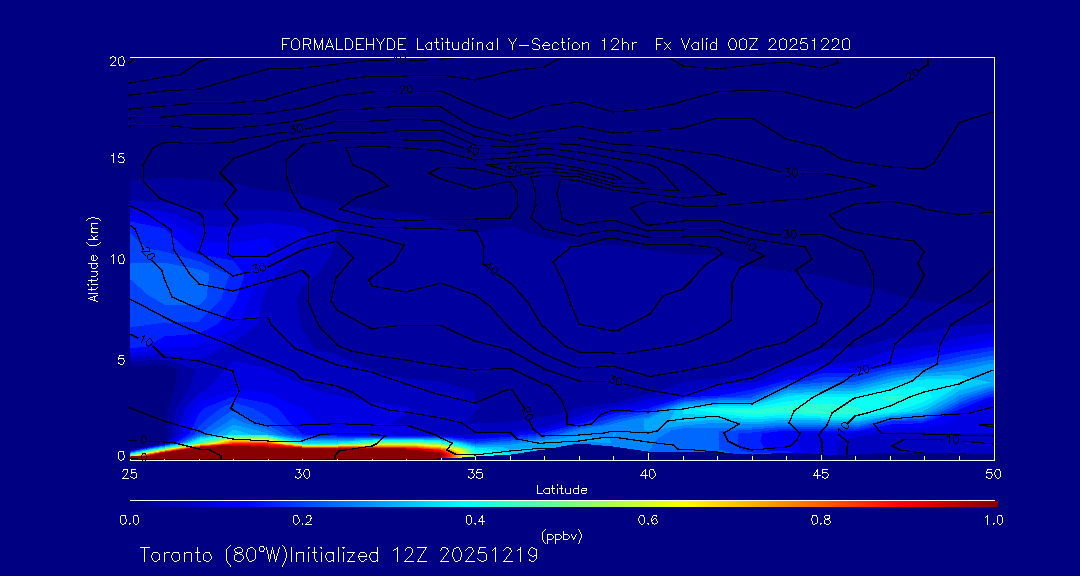Click the '(ppbv)' units label

[x=561, y=535]
